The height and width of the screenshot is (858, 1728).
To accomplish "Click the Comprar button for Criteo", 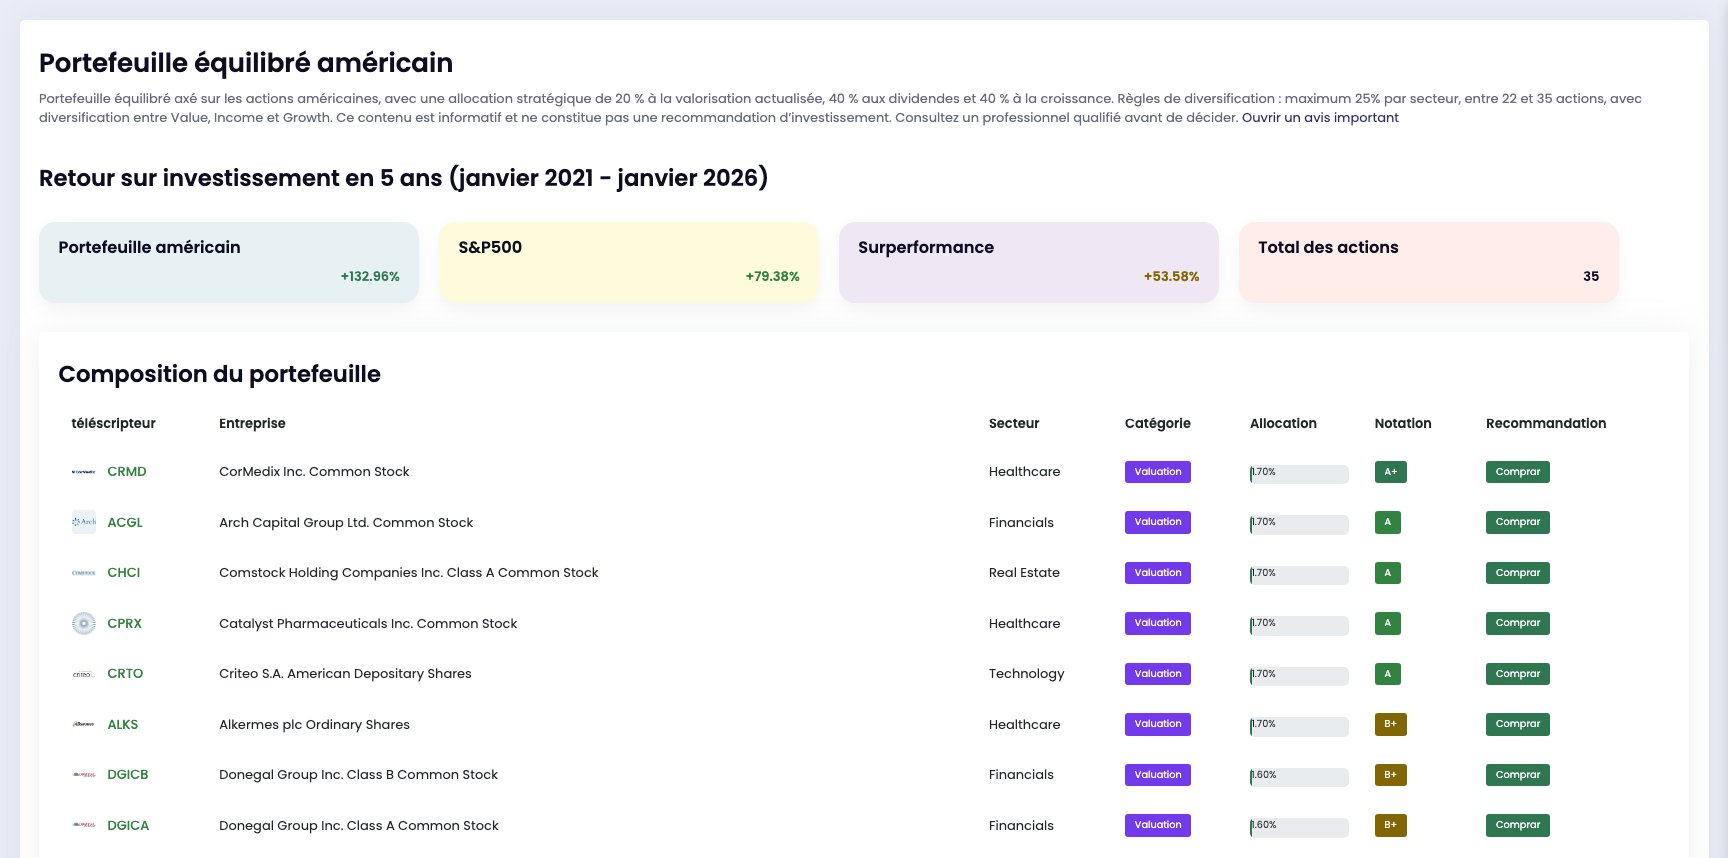I will click(x=1518, y=674).
